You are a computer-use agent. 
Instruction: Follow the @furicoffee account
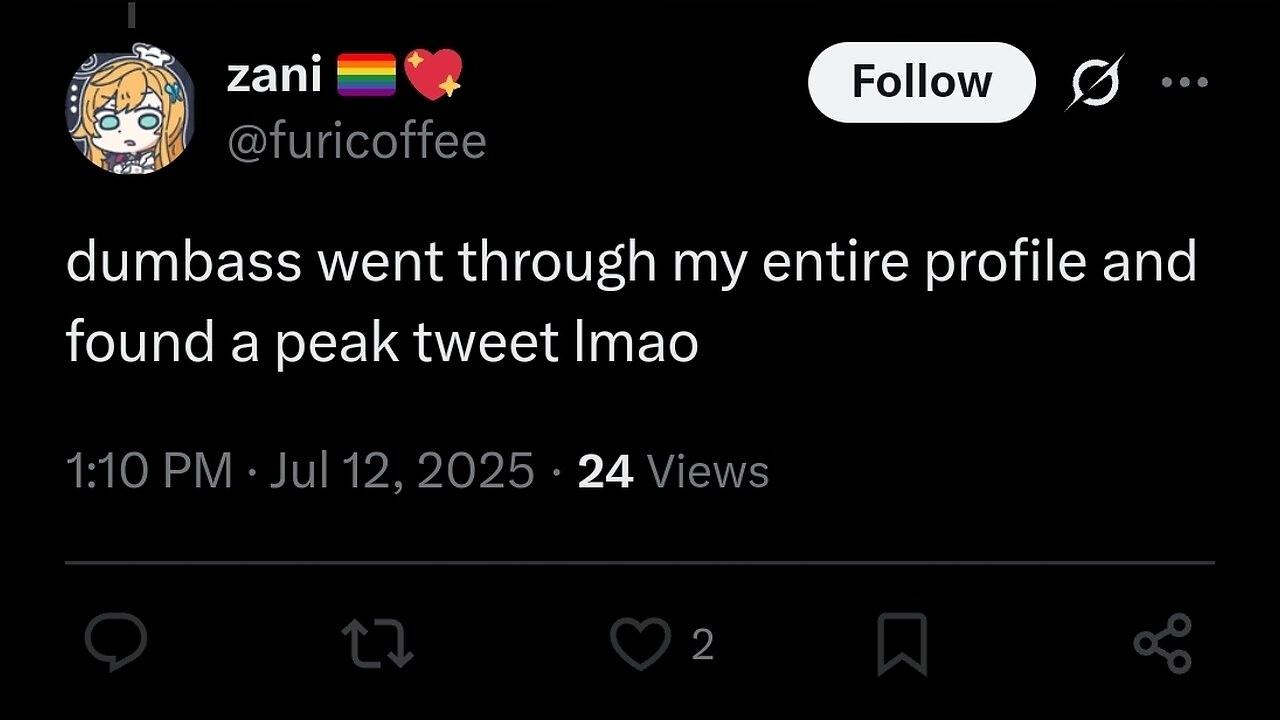coord(921,82)
